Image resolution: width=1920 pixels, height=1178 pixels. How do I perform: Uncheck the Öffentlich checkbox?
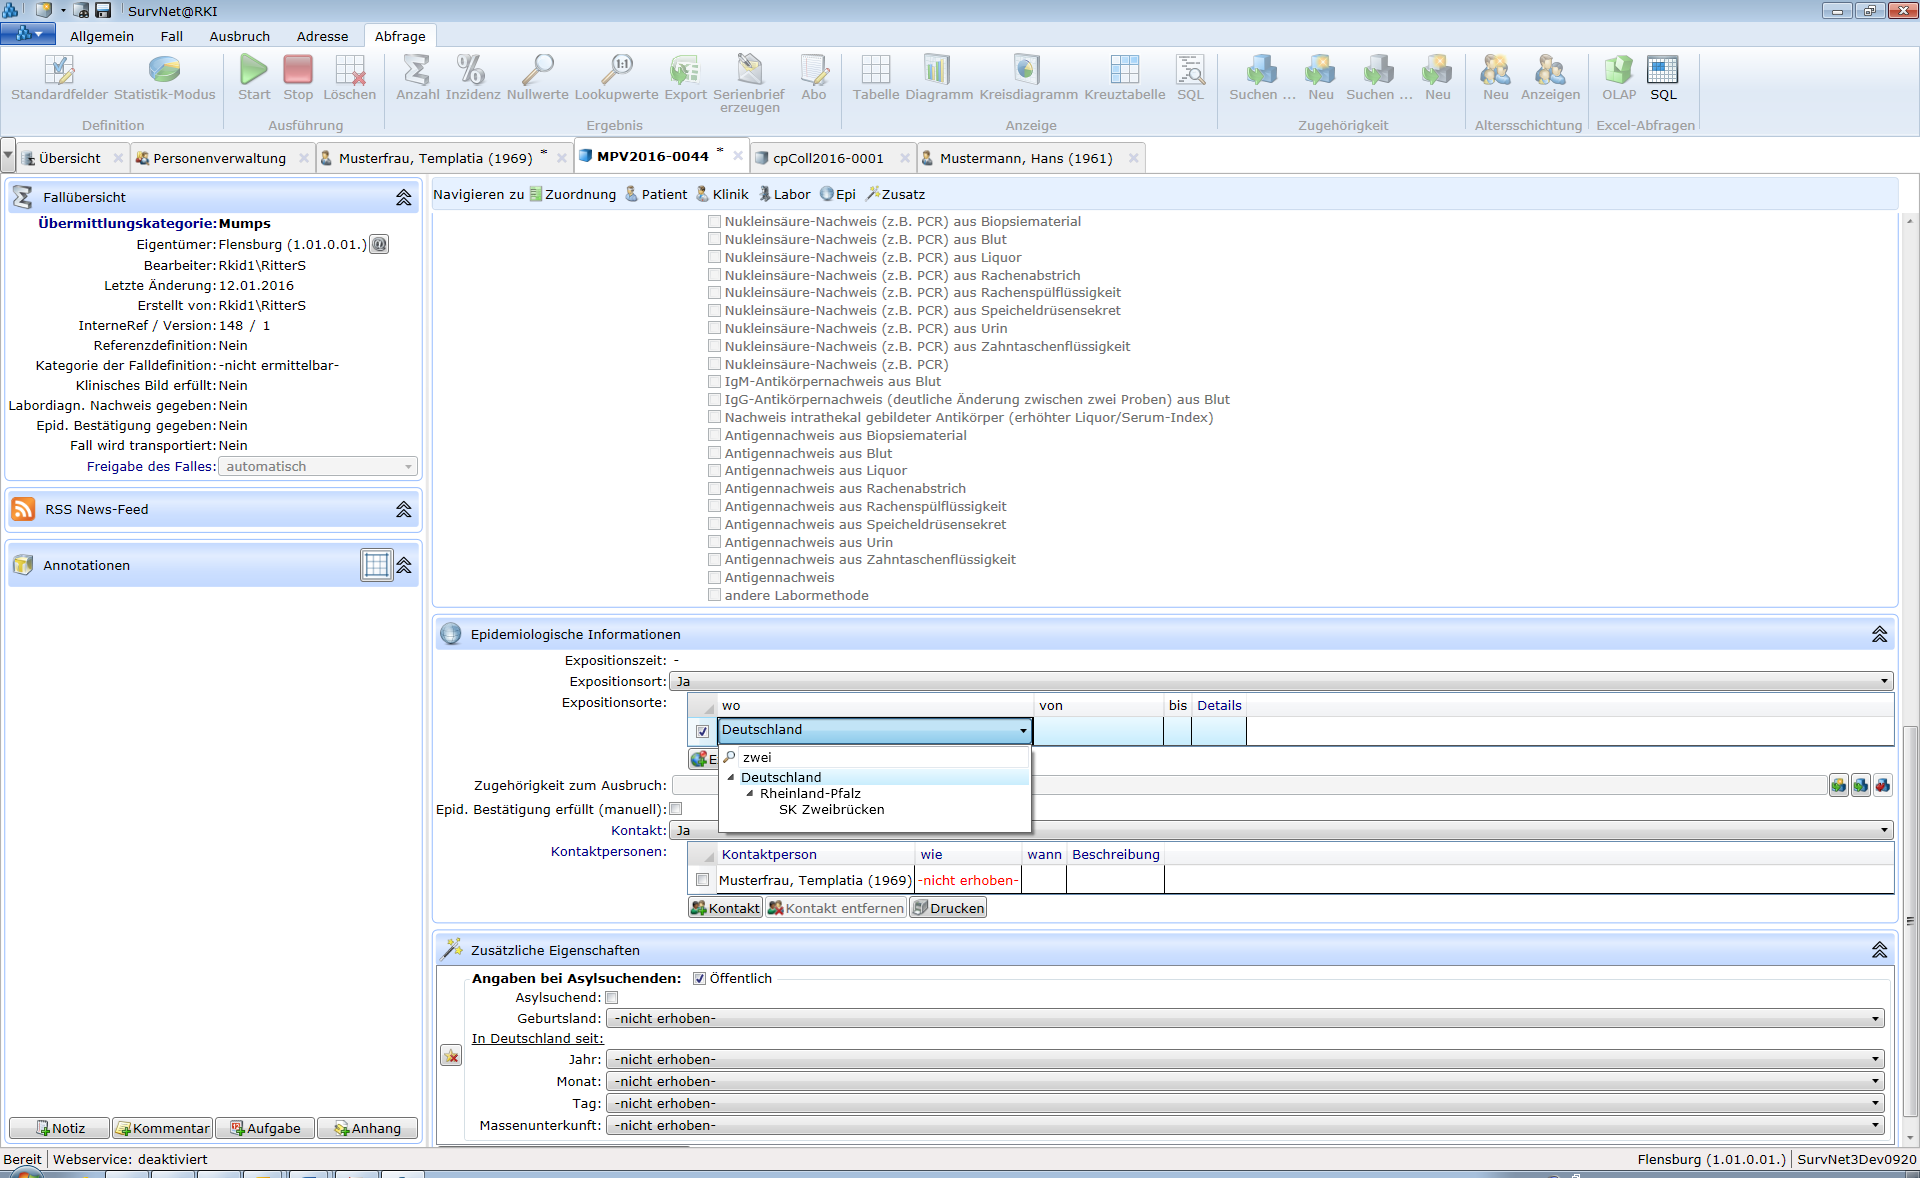pyautogui.click(x=699, y=979)
